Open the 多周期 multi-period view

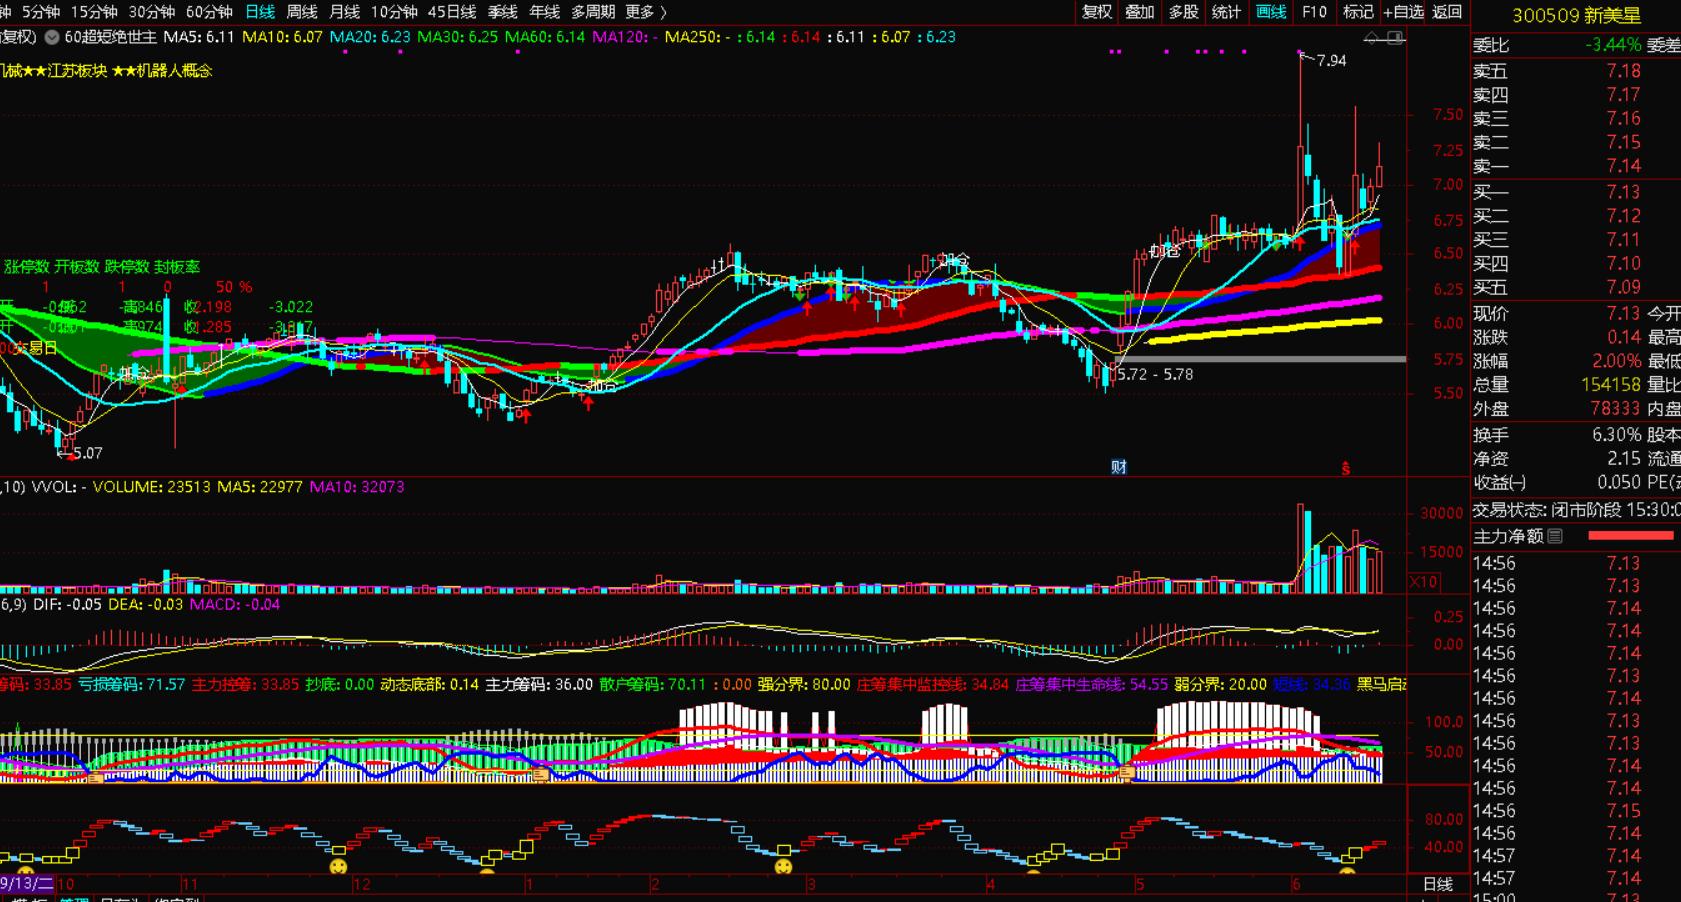pos(593,12)
